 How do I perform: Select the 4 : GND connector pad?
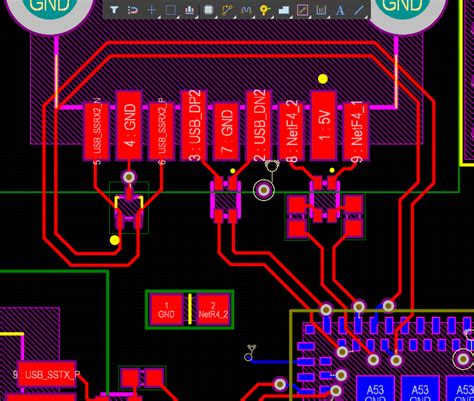click(x=129, y=126)
